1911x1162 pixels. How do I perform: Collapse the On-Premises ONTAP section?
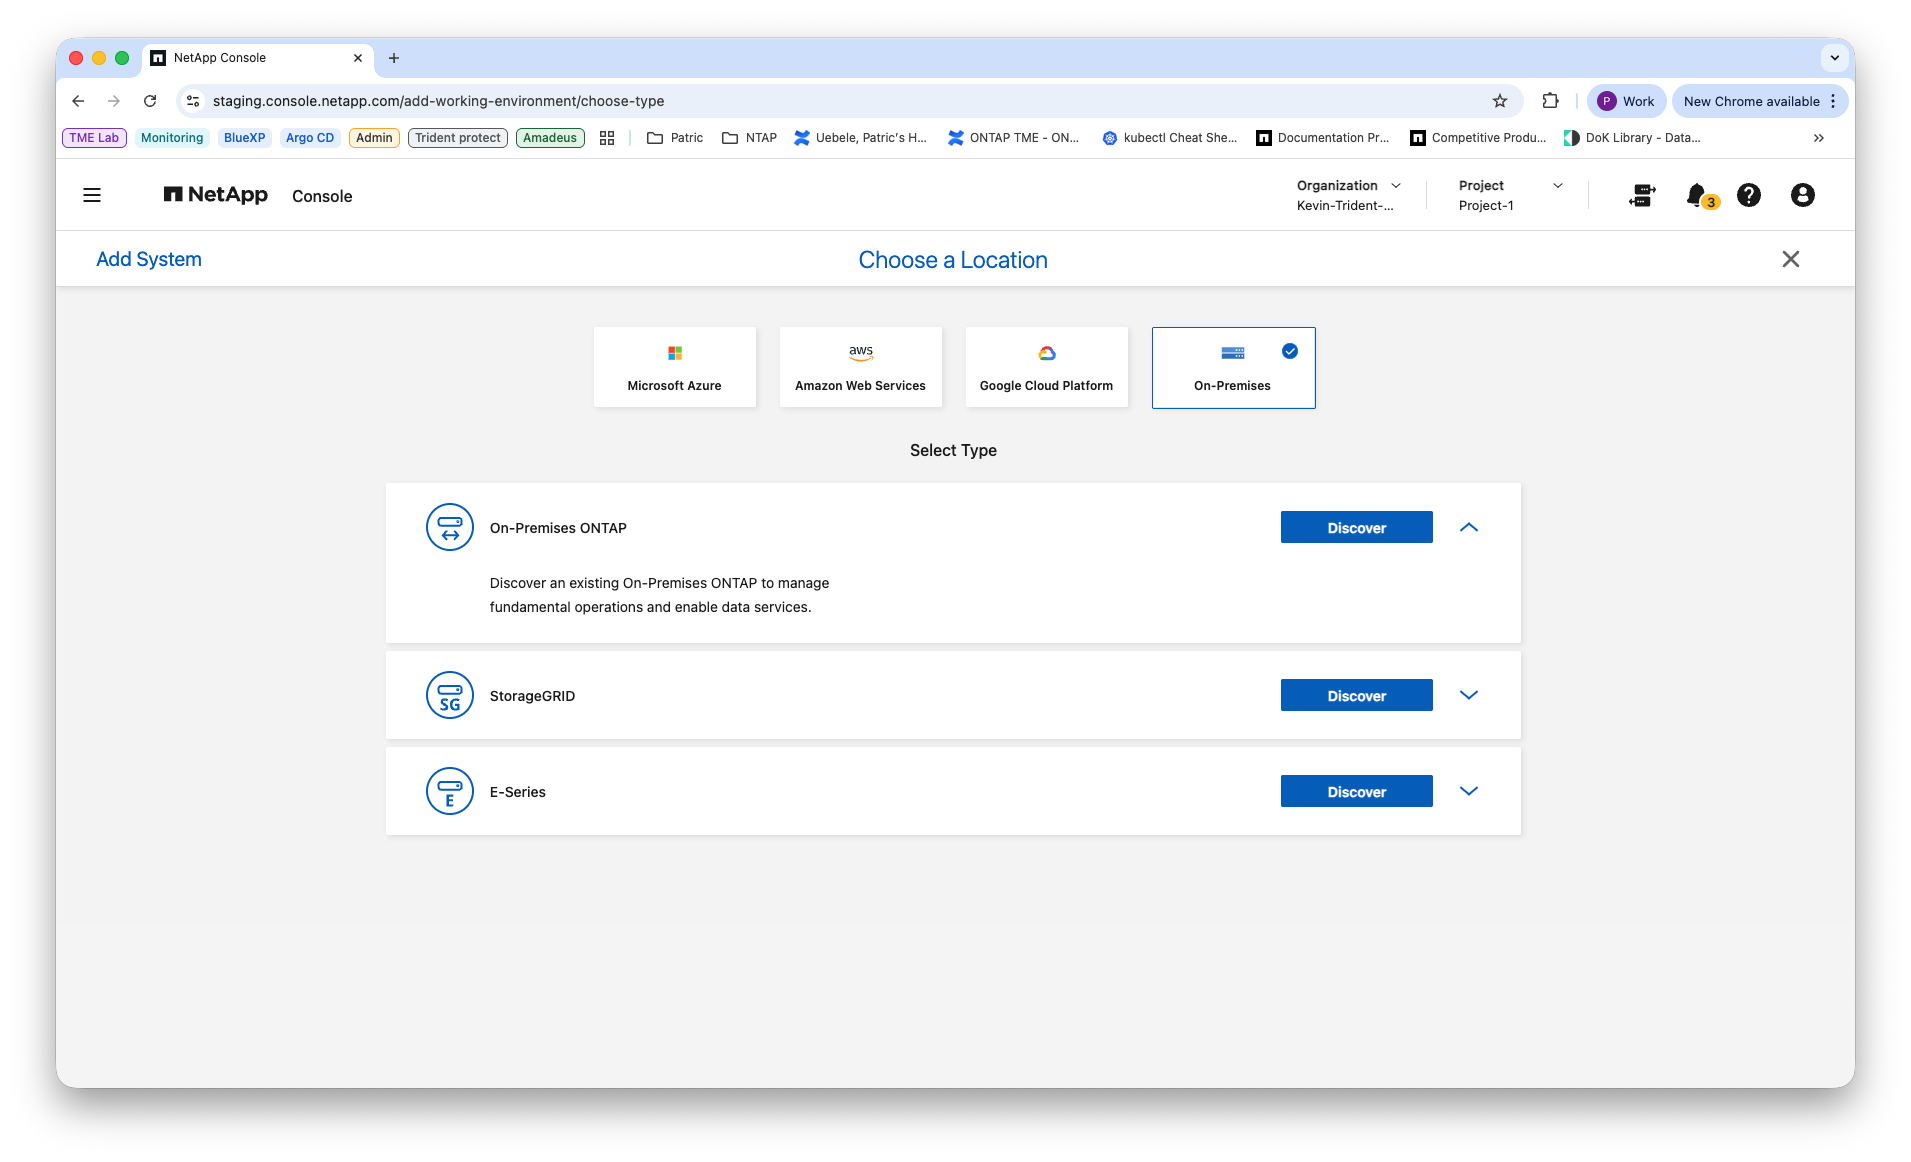[x=1468, y=527]
